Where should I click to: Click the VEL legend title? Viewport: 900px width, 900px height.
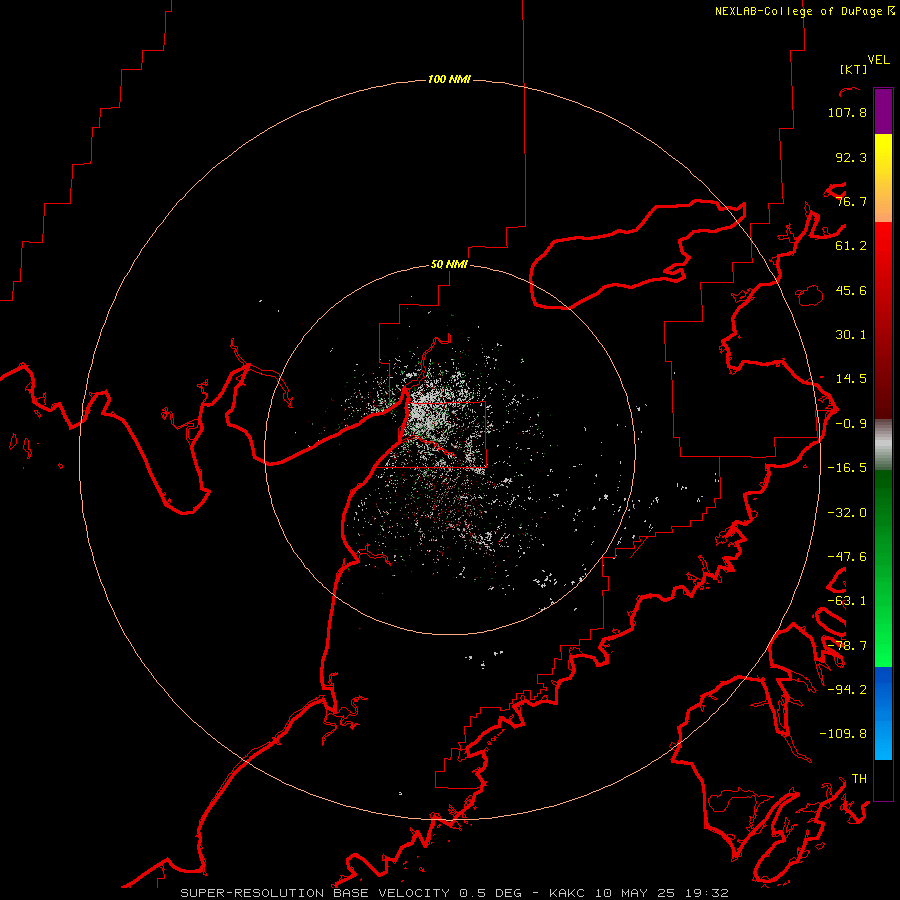(x=878, y=60)
